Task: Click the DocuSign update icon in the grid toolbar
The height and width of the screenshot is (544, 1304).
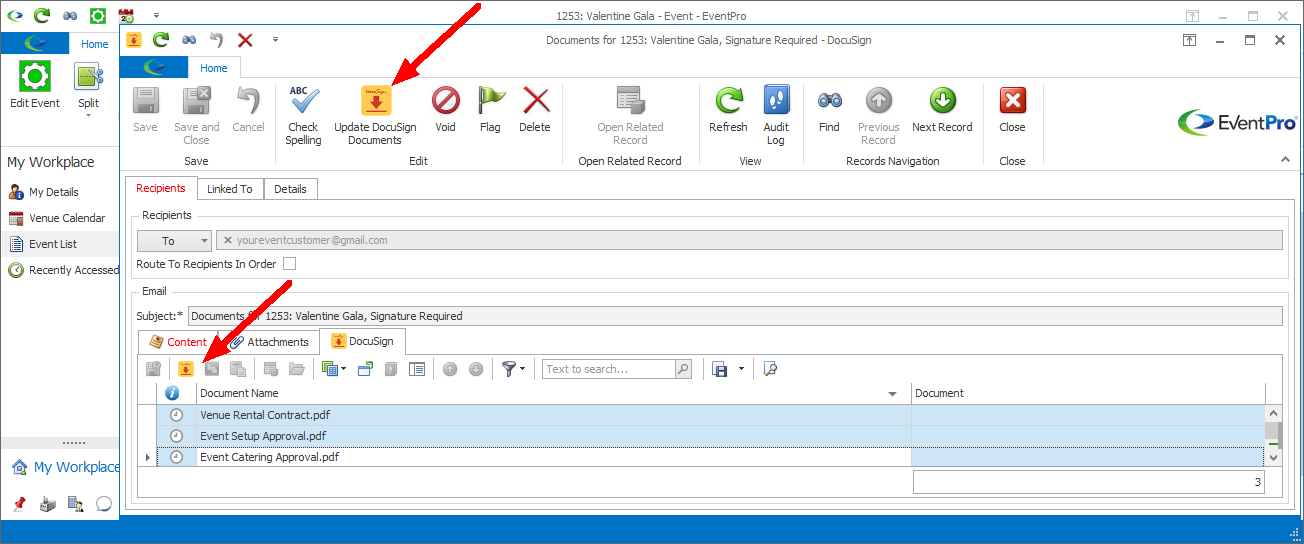Action: click(185, 369)
